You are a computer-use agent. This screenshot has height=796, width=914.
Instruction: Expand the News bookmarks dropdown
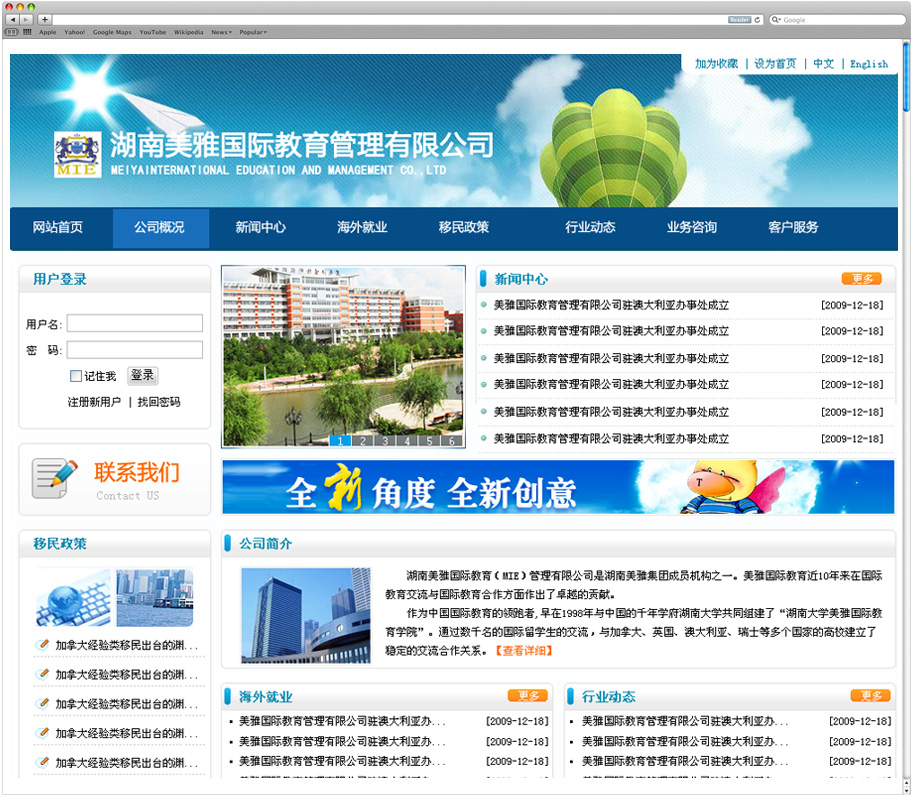[221, 32]
